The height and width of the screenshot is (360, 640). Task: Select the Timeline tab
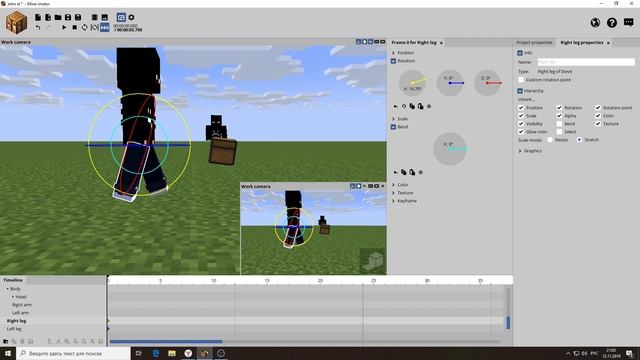(13, 280)
